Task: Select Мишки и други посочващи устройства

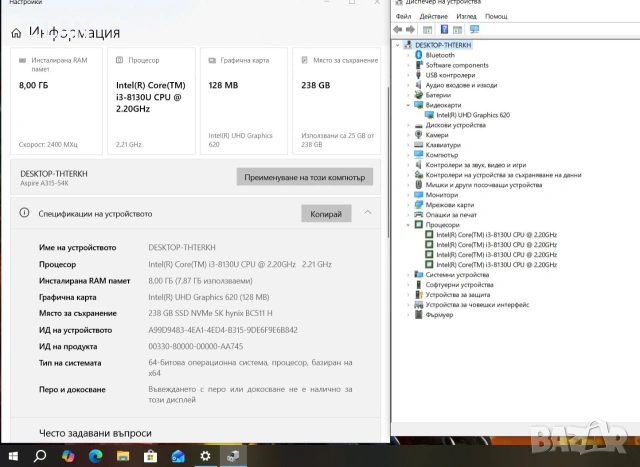Action: 484,185
